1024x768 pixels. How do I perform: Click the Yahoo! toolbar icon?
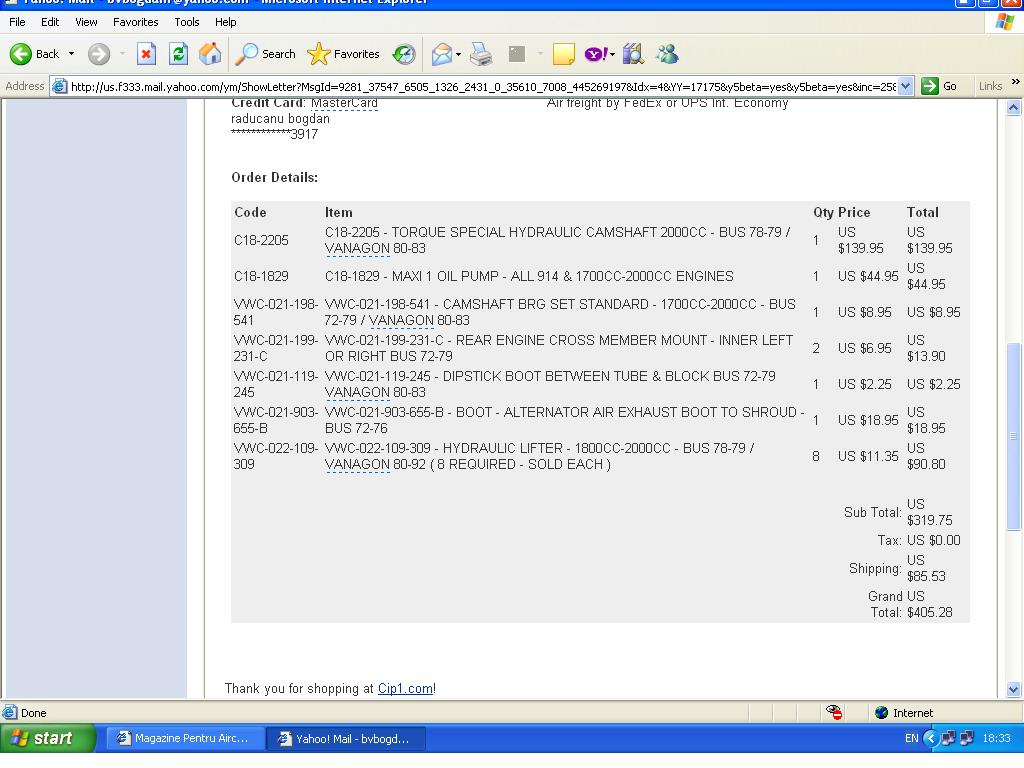596,54
